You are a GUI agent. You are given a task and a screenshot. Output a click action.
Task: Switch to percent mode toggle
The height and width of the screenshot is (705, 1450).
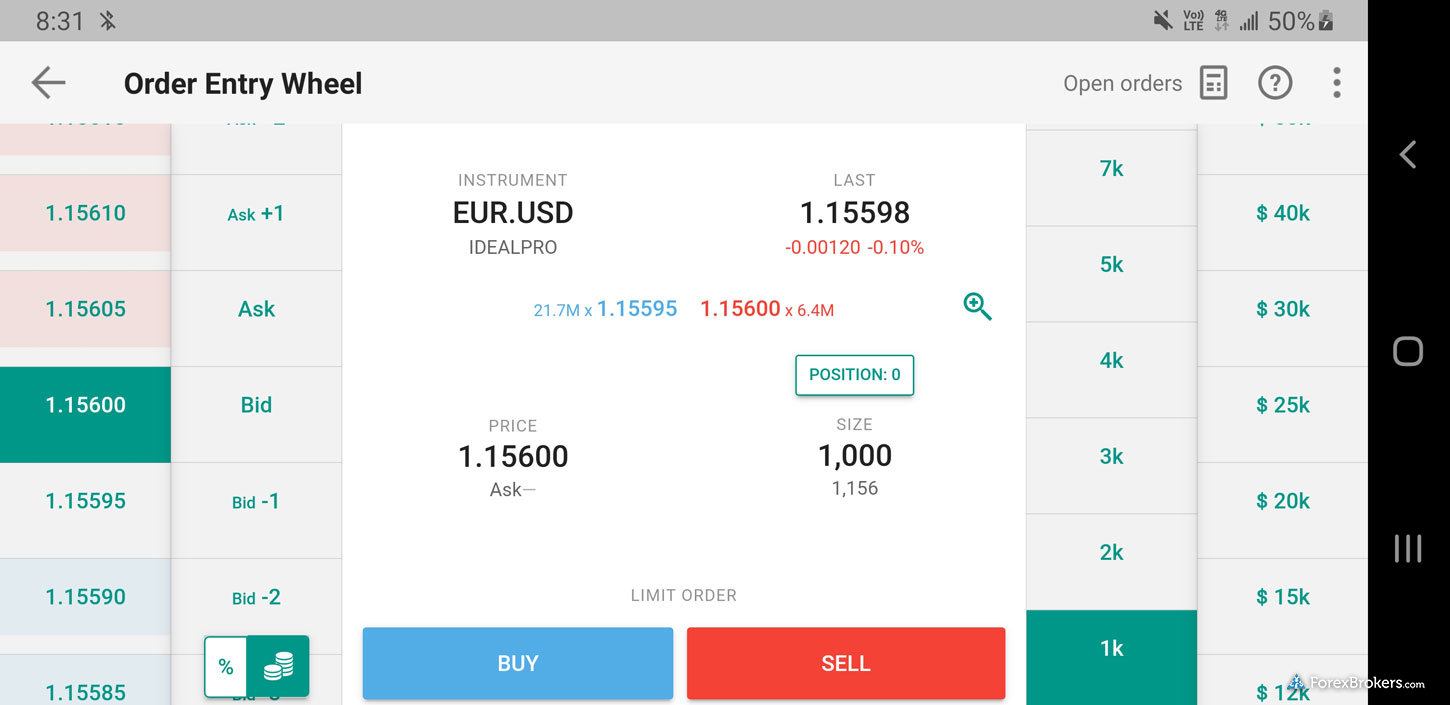[x=226, y=667]
